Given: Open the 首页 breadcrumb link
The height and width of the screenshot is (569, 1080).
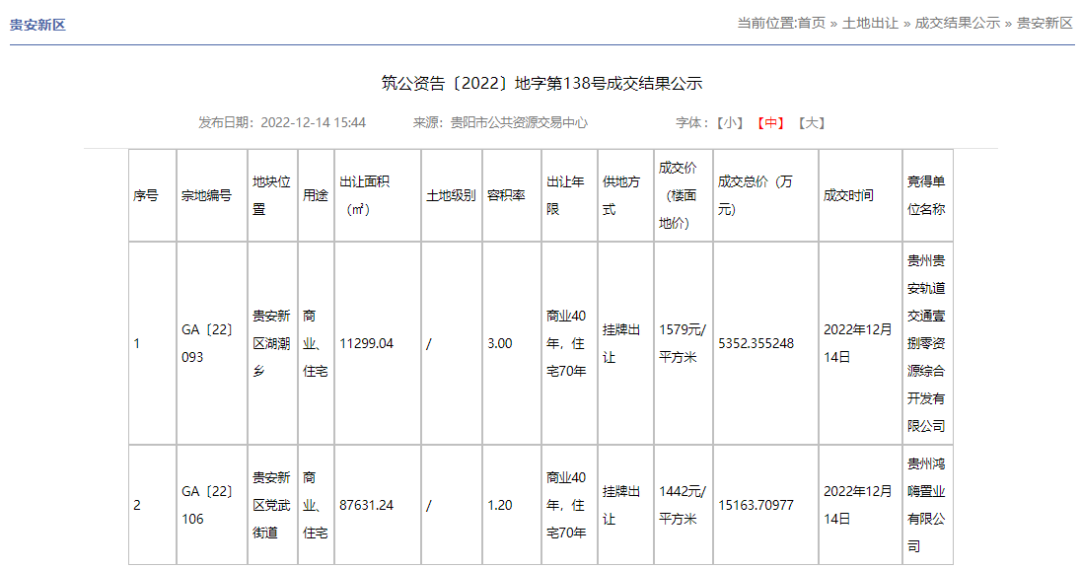Looking at the screenshot, I should (811, 23).
